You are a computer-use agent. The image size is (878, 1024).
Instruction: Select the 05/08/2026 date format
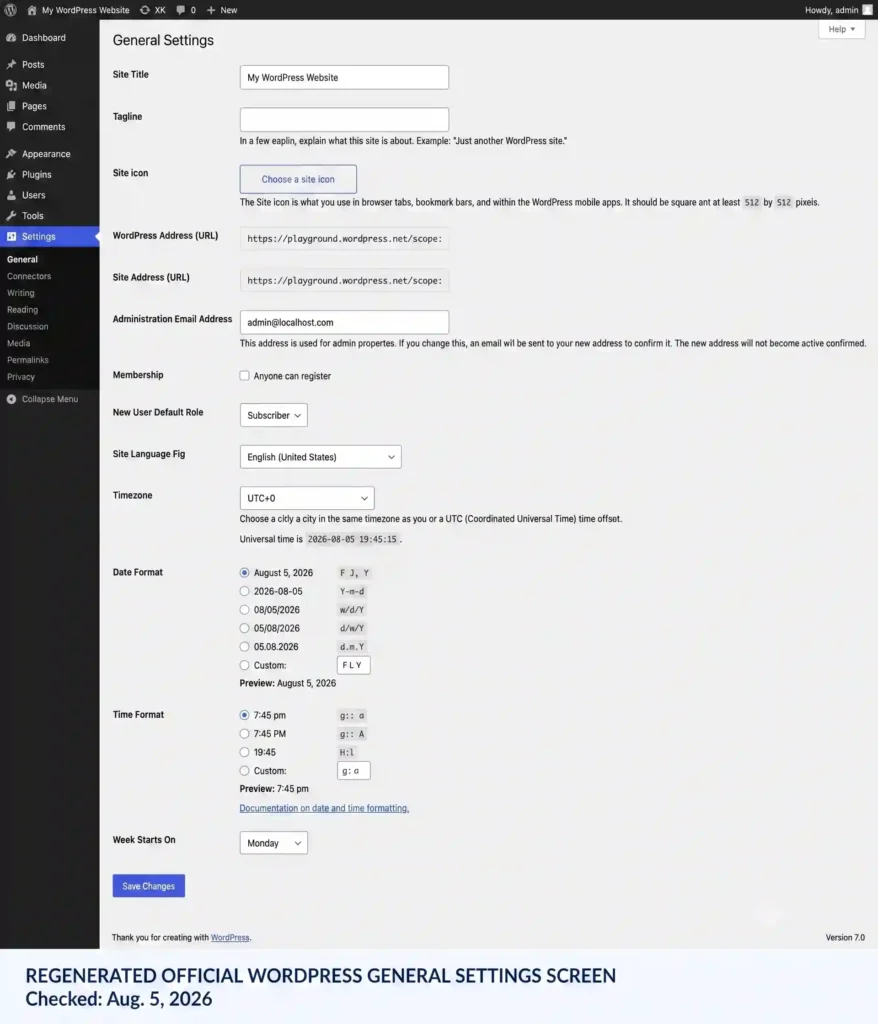point(244,628)
